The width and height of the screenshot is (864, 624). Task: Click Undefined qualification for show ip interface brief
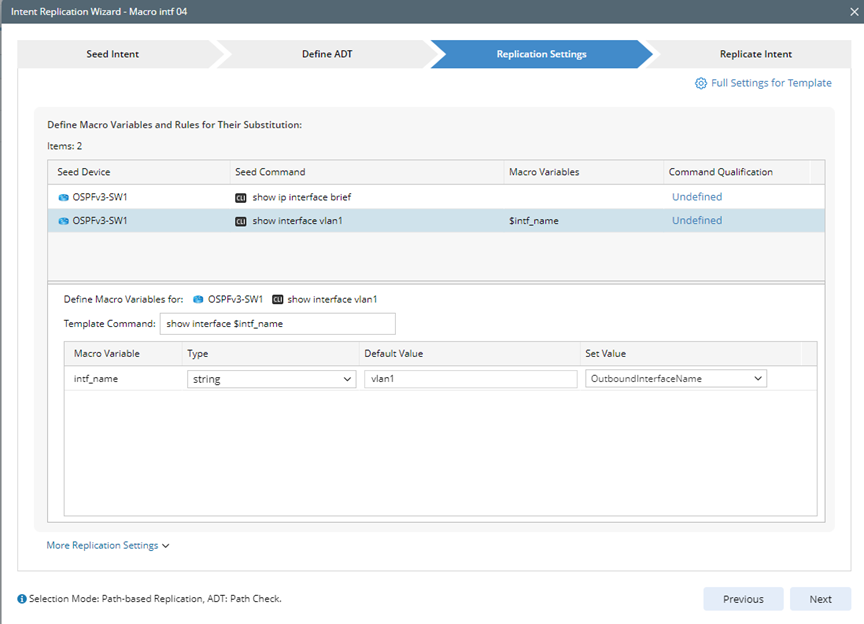point(696,197)
